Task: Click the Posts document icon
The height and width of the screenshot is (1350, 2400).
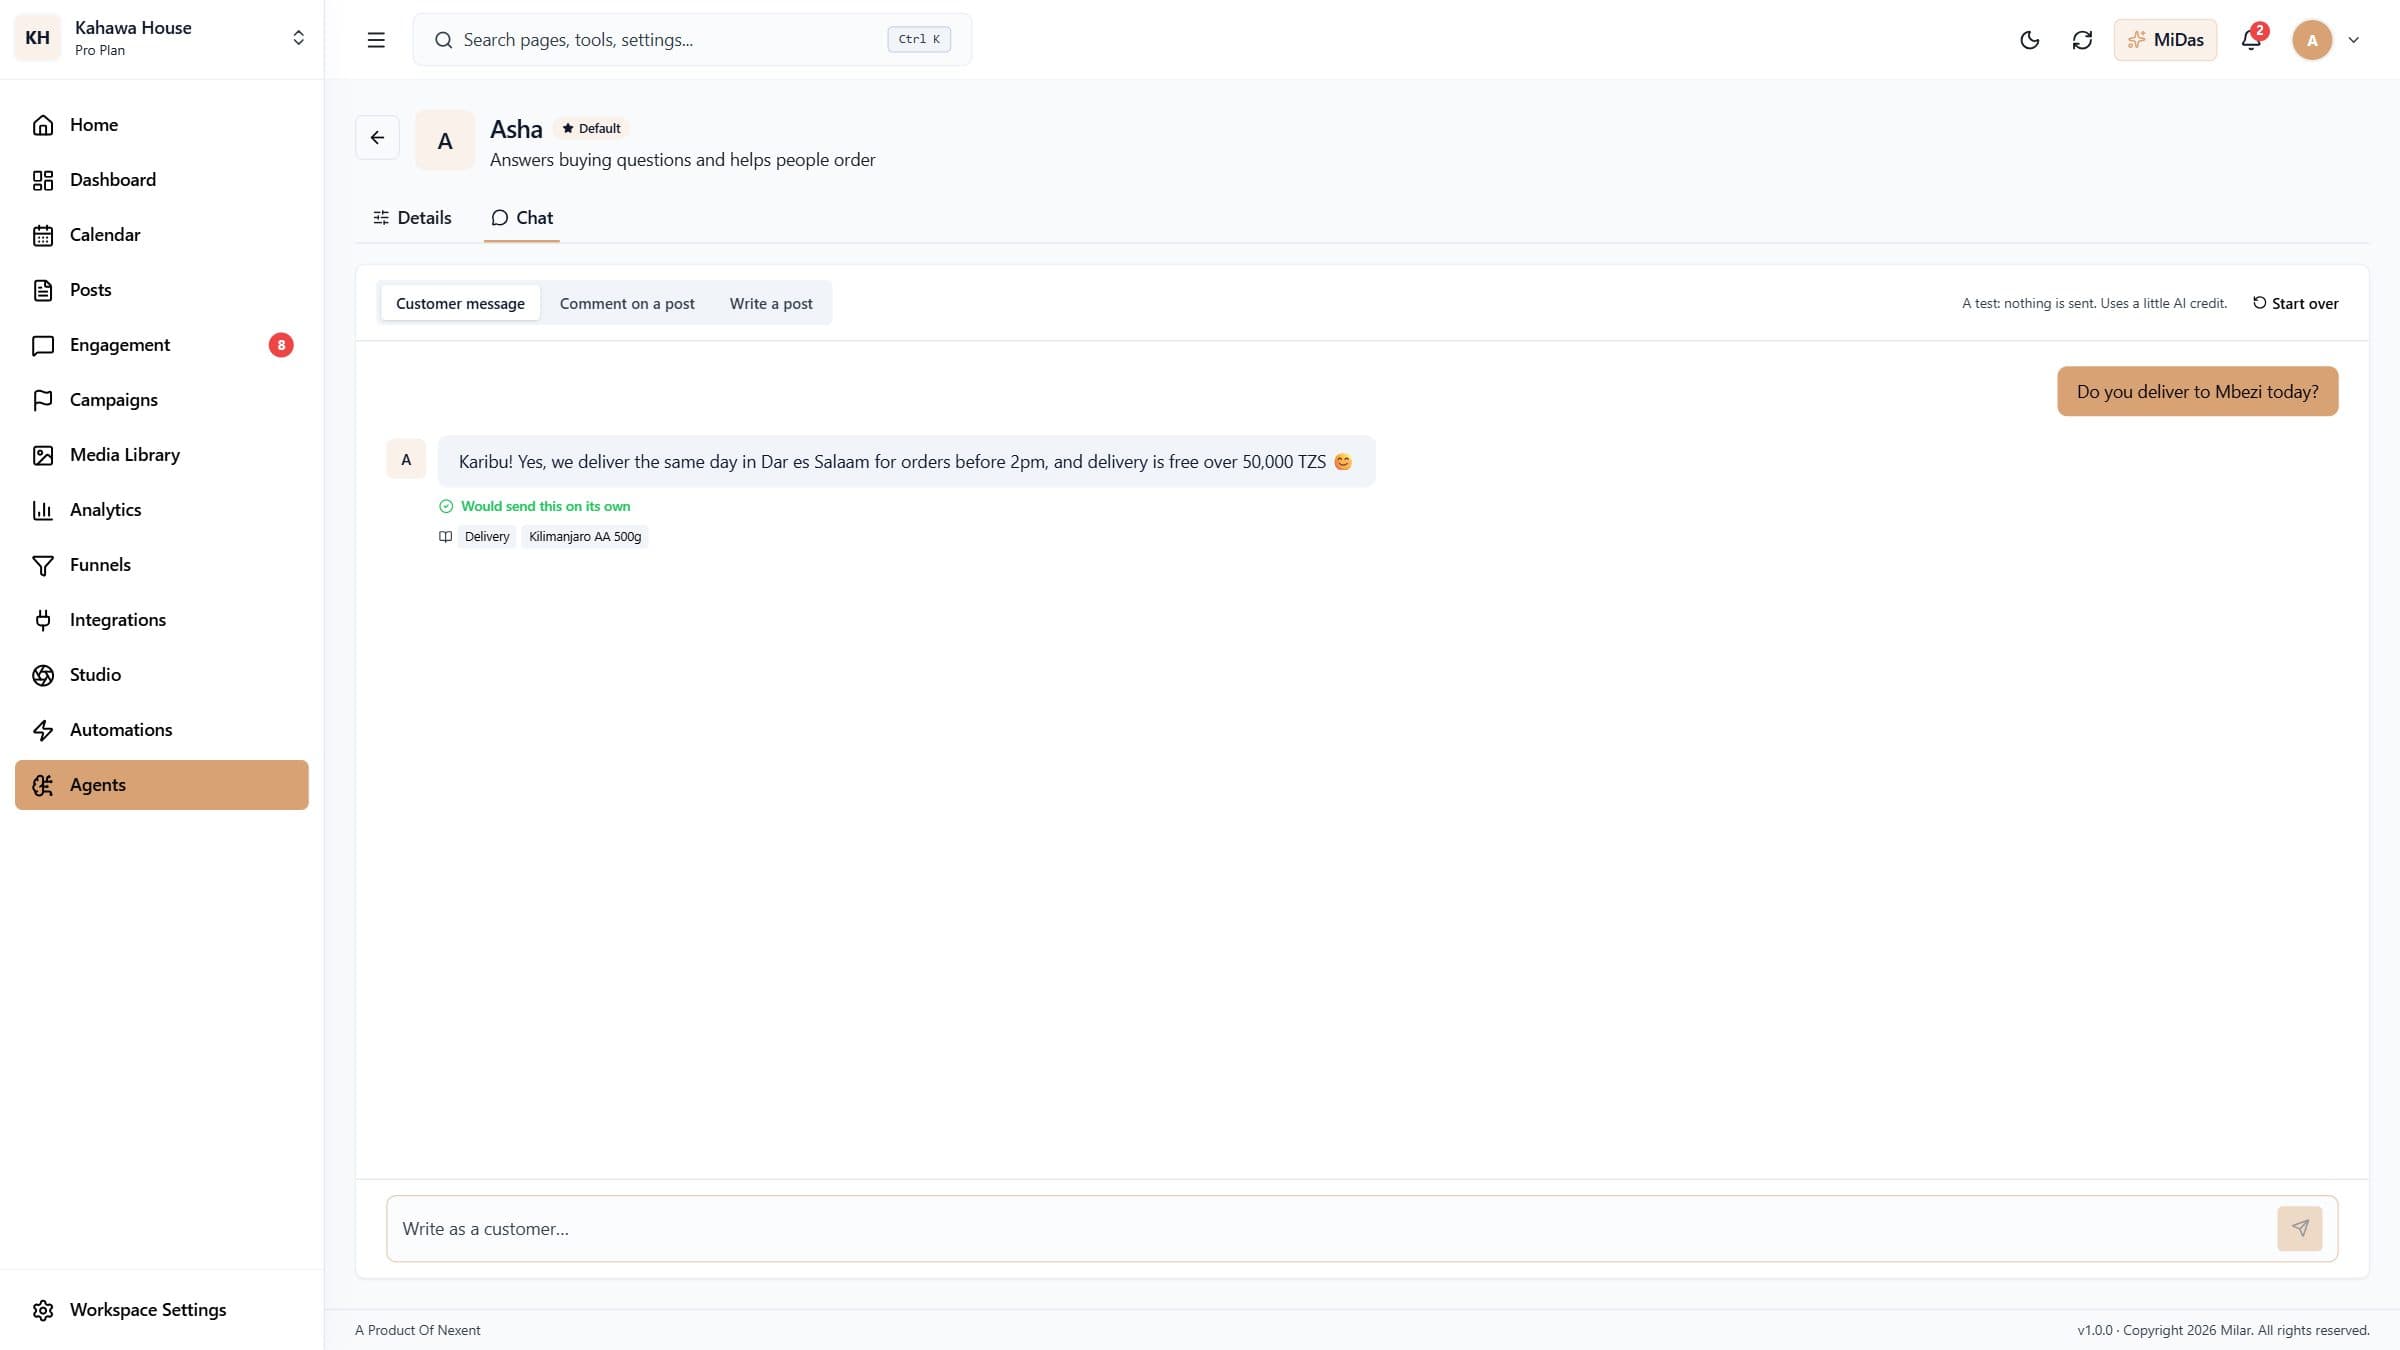Action: point(42,290)
